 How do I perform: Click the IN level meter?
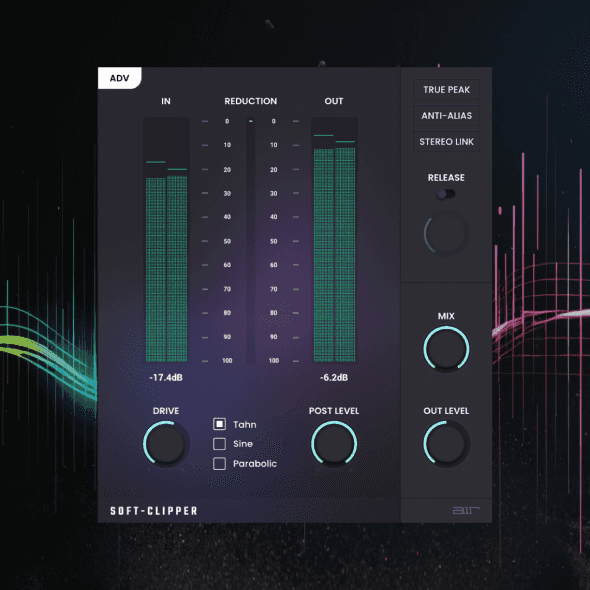(166, 240)
